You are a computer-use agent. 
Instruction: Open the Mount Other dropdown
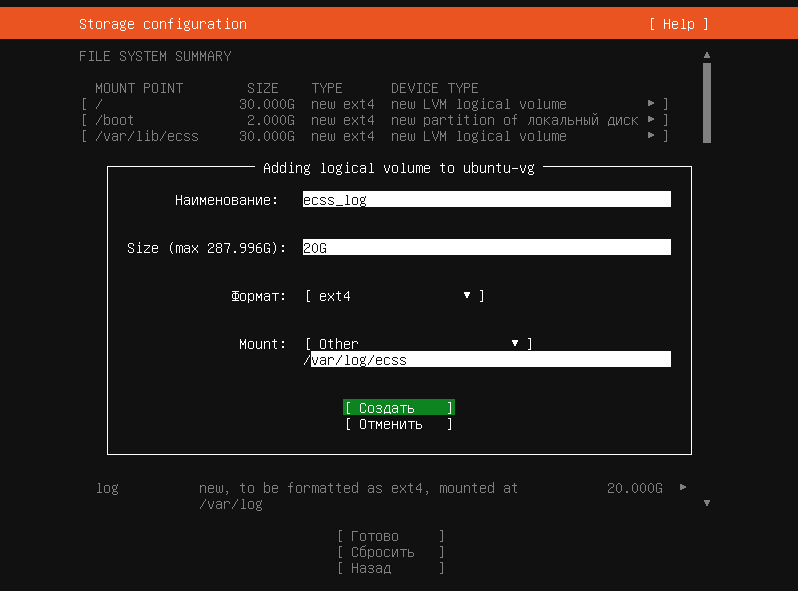click(x=418, y=344)
